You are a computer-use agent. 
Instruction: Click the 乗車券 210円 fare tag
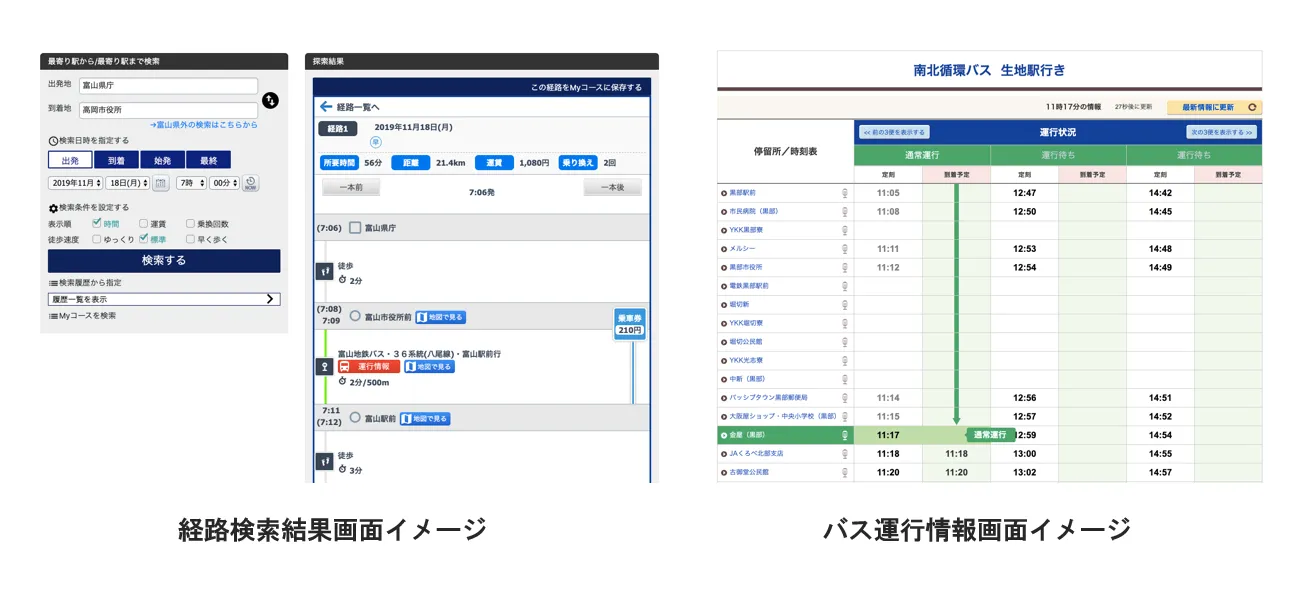tap(630, 324)
